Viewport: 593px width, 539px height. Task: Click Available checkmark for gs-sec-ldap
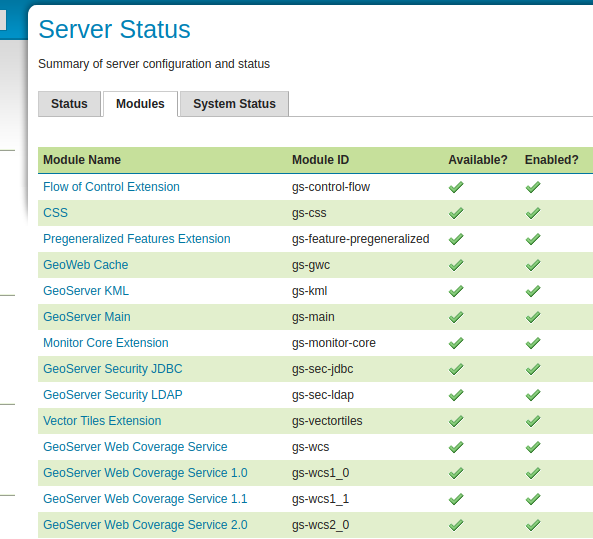coord(456,395)
